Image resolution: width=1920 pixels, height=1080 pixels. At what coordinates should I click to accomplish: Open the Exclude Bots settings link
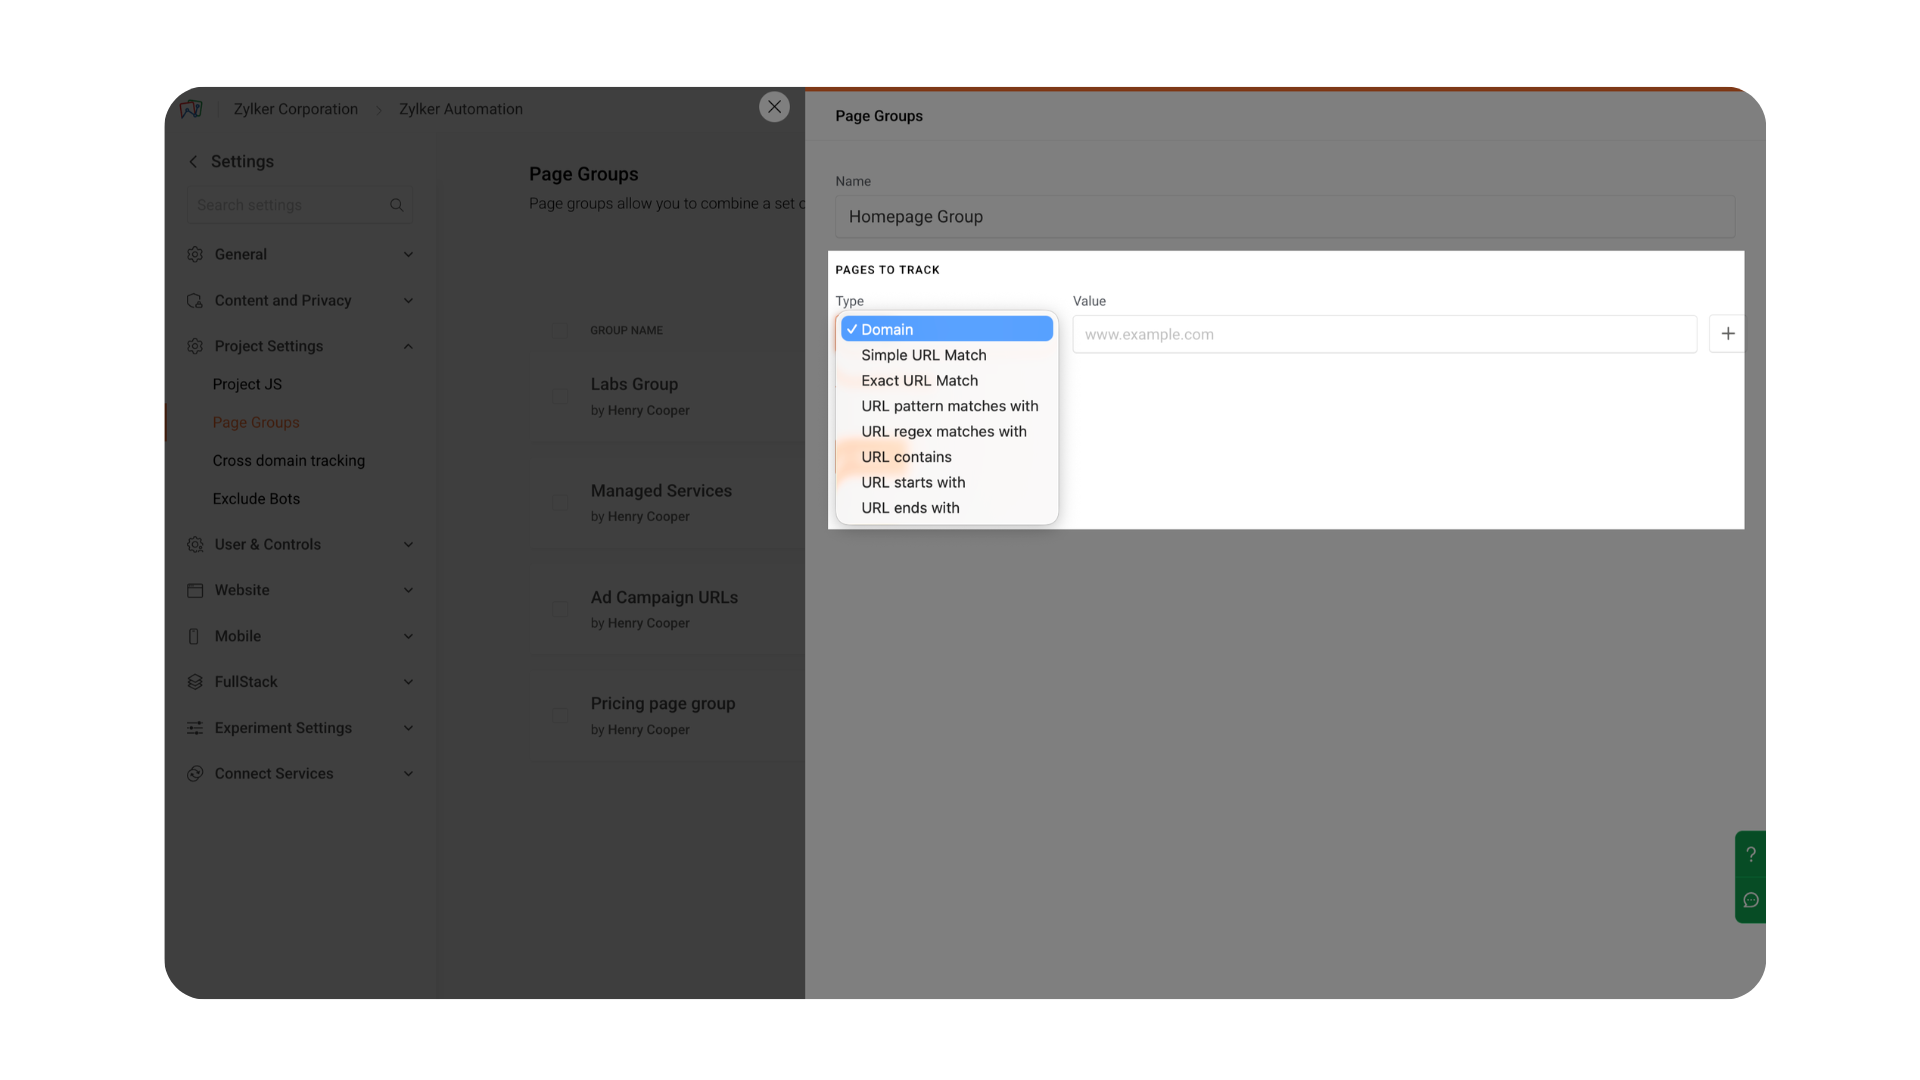click(256, 499)
